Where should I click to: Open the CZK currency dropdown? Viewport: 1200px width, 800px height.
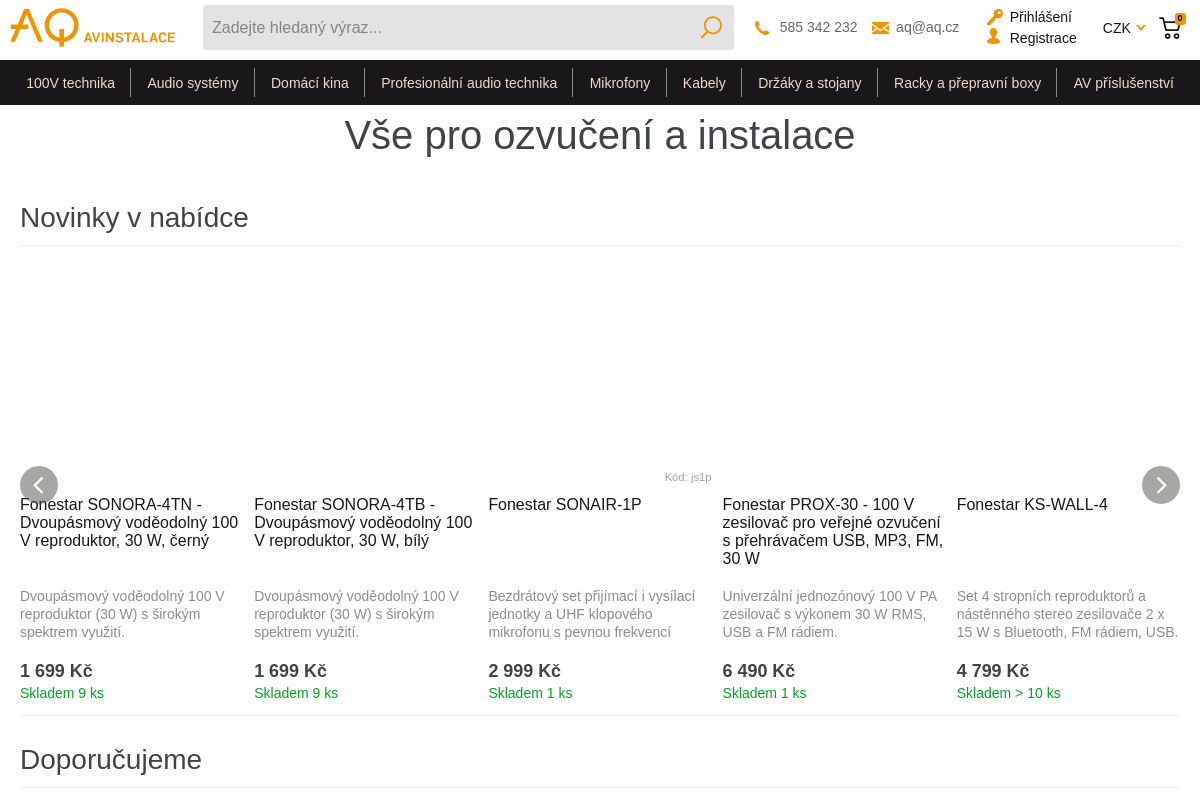click(x=1124, y=28)
